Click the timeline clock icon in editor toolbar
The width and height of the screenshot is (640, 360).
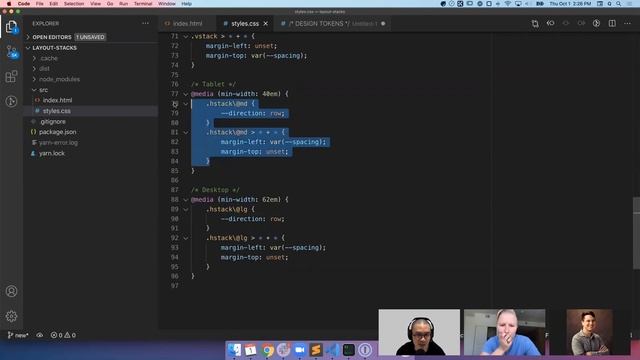pos(596,24)
